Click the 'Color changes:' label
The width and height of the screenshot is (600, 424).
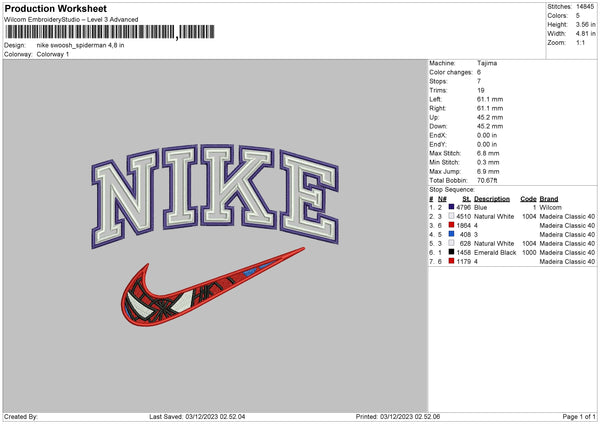tap(451, 72)
